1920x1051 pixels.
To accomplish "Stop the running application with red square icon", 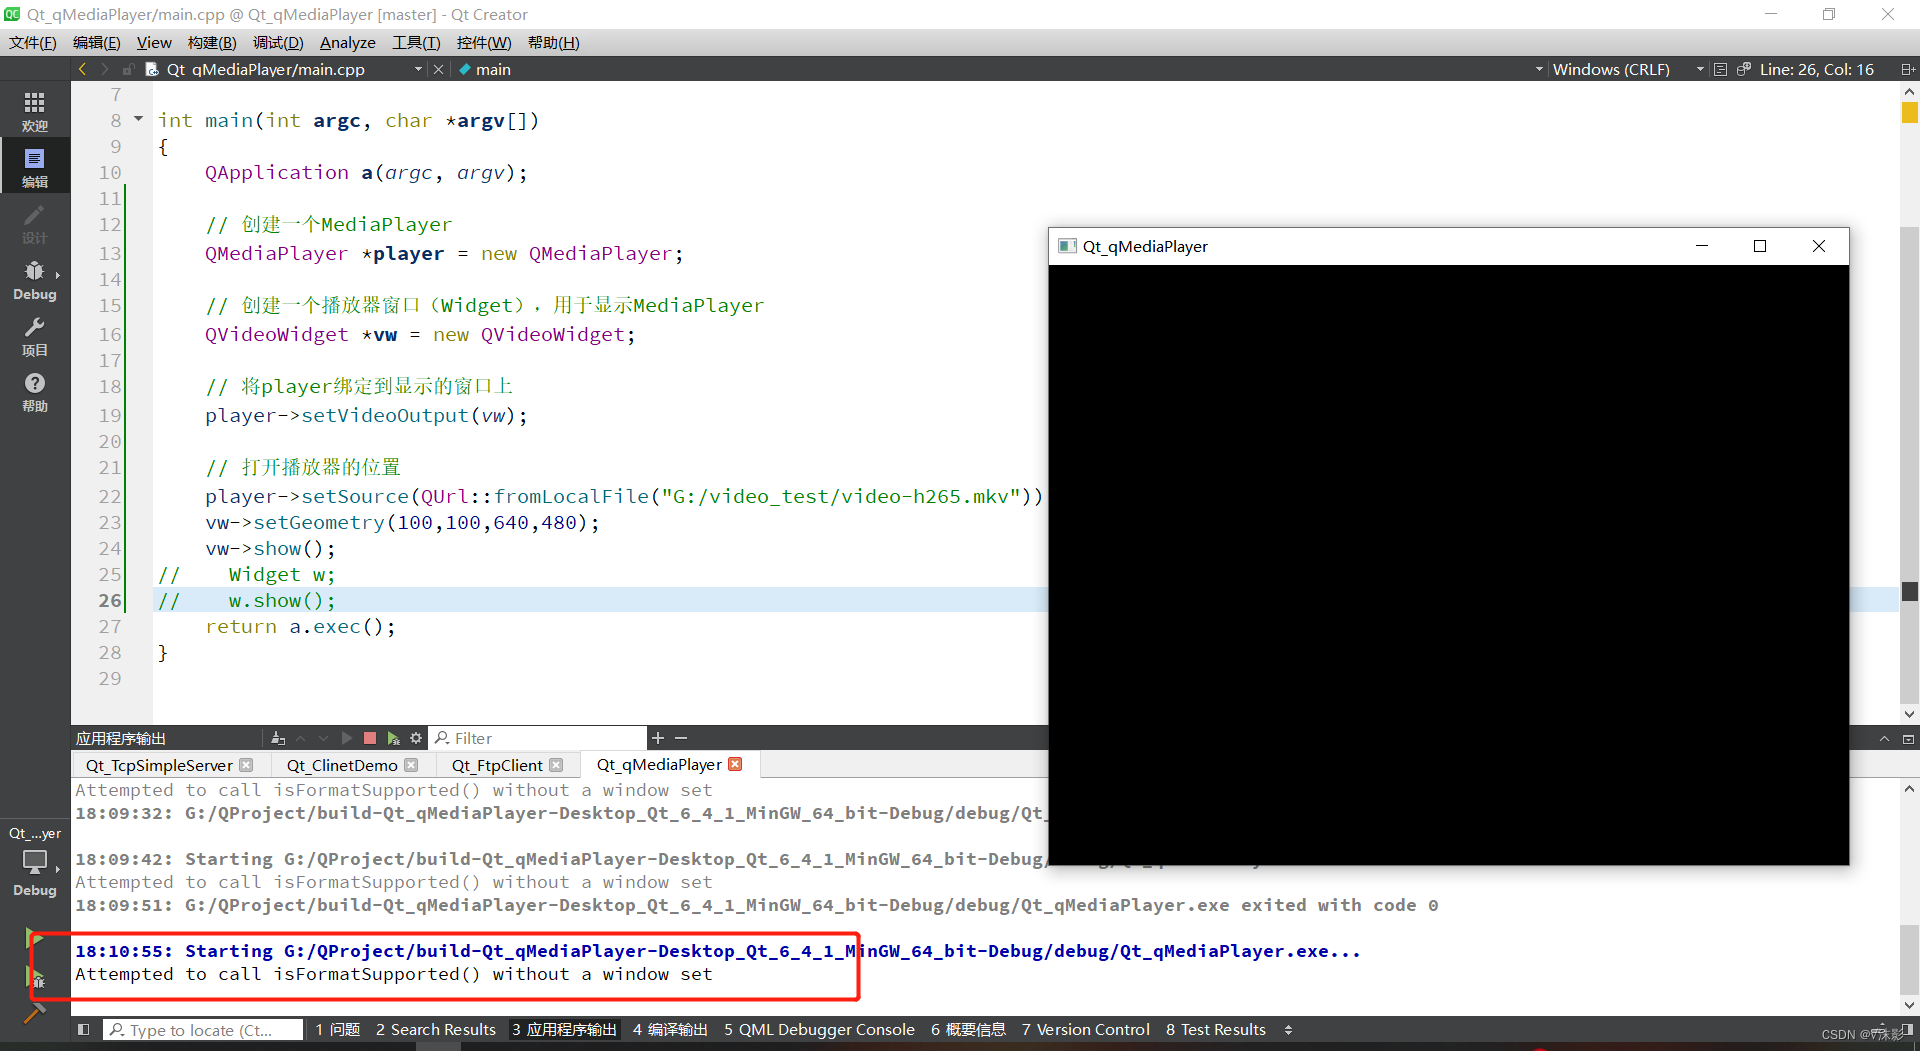I will tap(369, 738).
